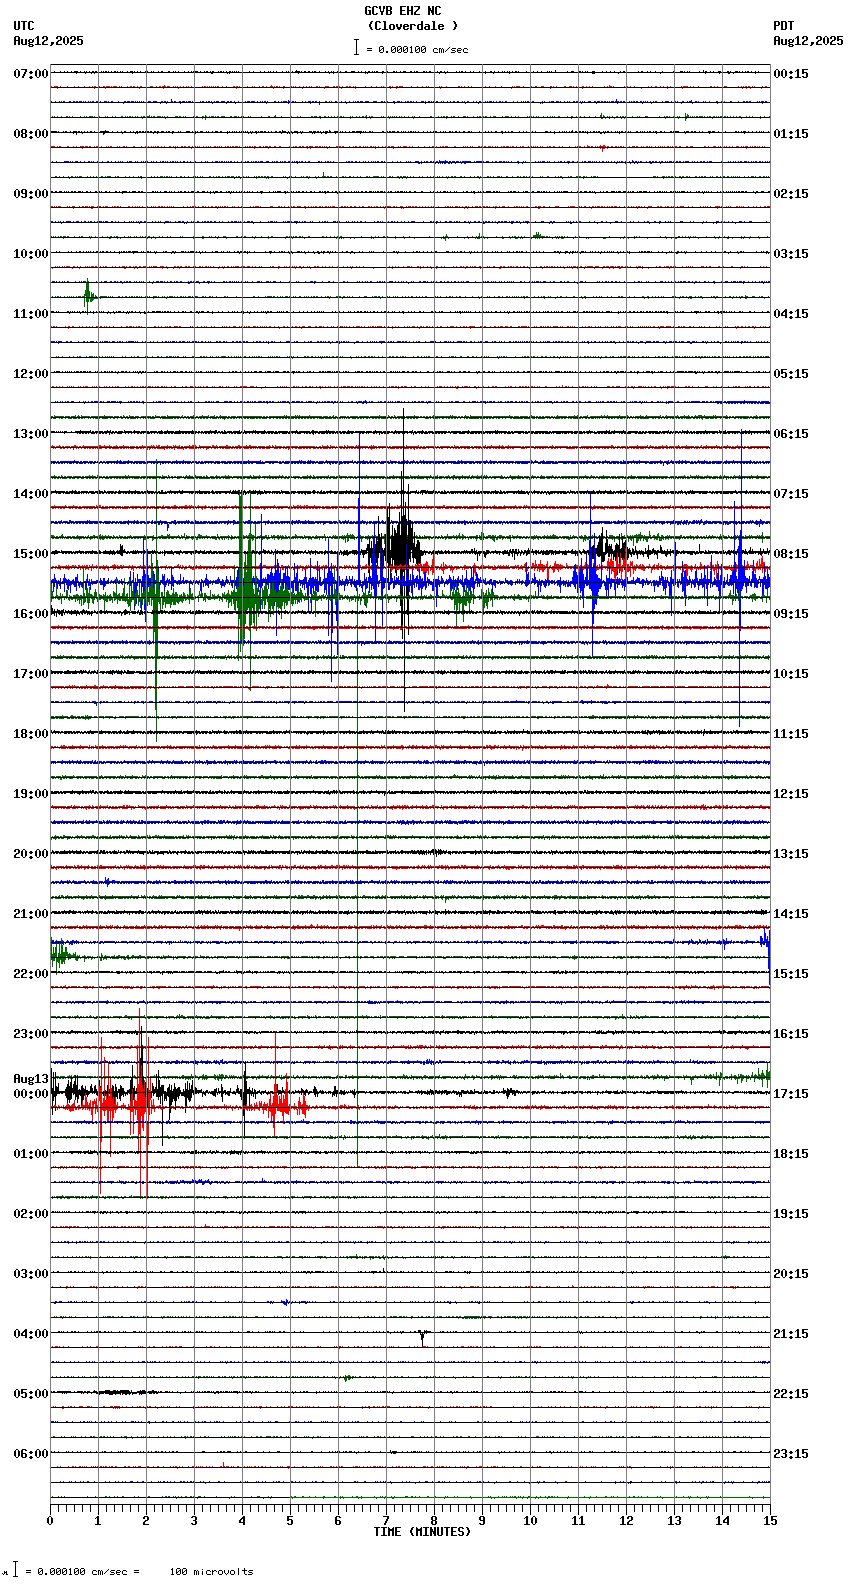The image size is (850, 1584).
Task: Click the 23:00 UTC row label
Action: coord(30,1034)
